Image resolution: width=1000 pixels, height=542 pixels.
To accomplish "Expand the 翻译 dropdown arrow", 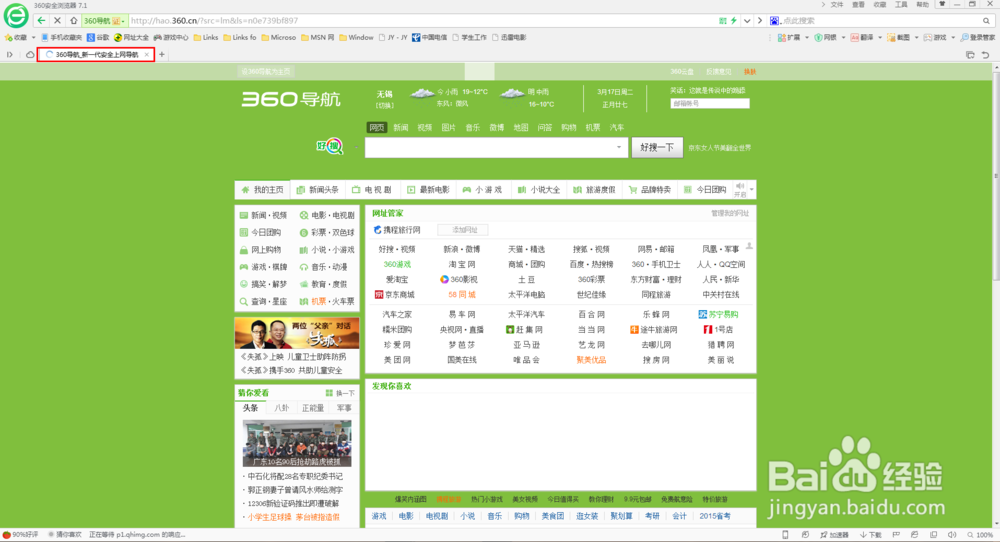I will pos(879,38).
